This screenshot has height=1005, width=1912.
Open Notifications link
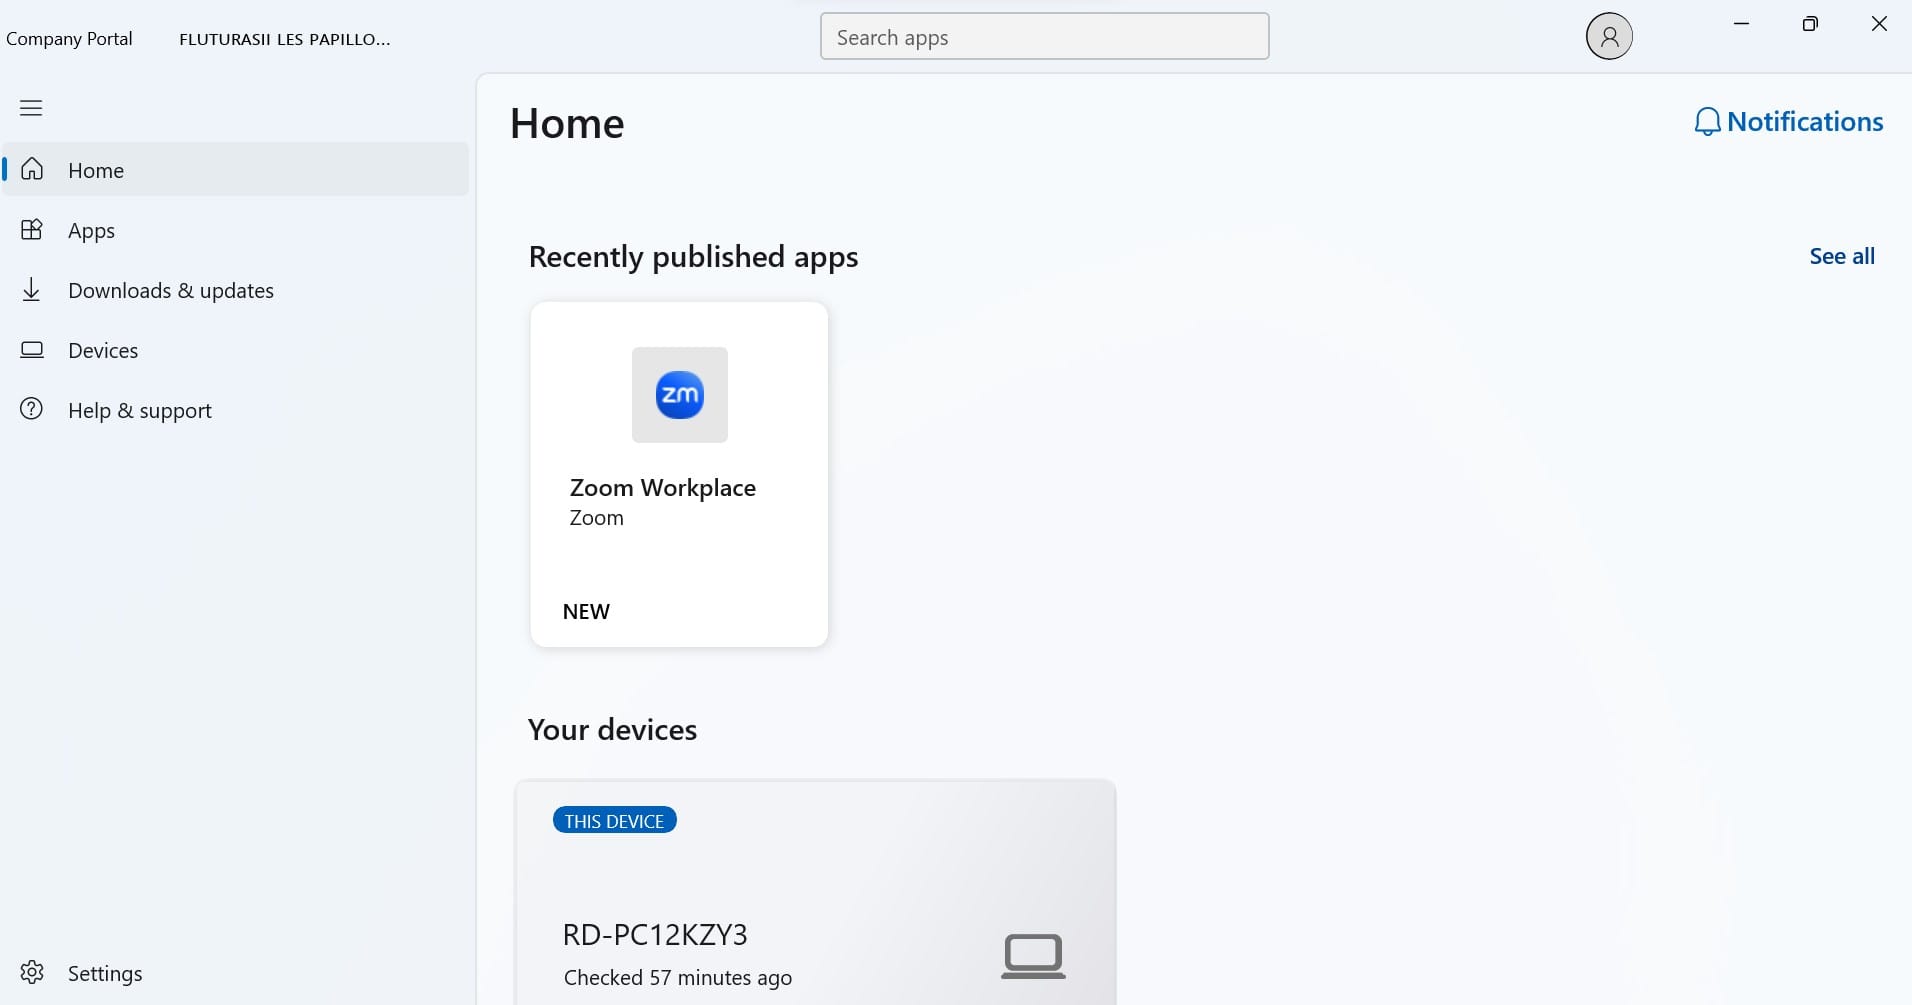(x=1788, y=122)
